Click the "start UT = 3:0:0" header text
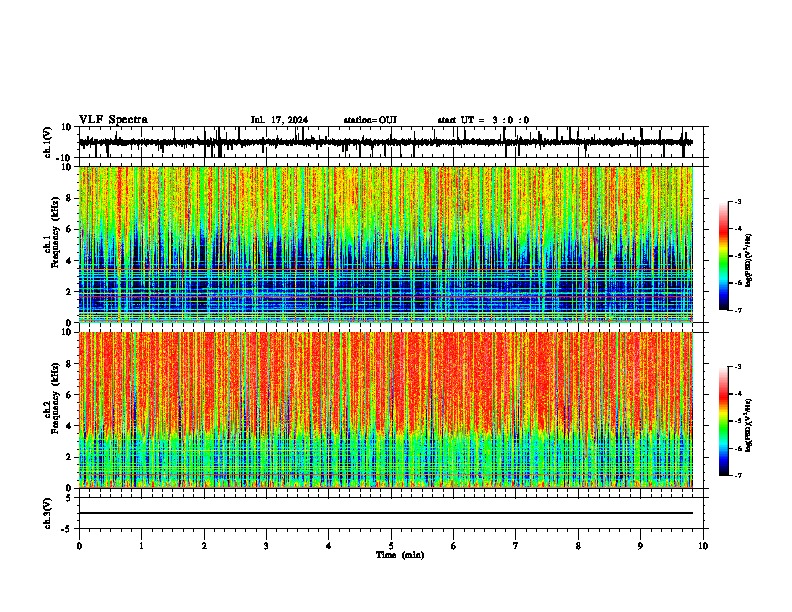The image size is (792, 612). point(483,120)
